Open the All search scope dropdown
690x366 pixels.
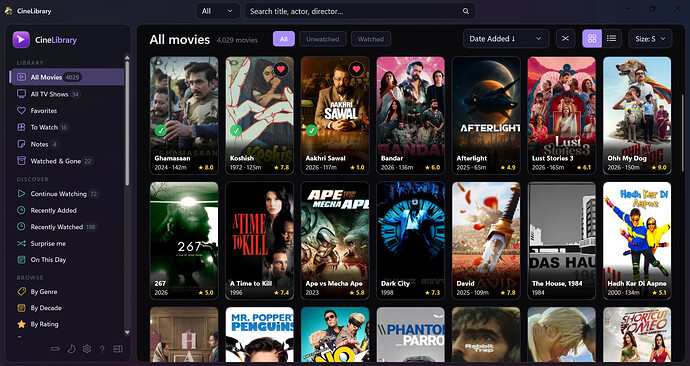click(218, 11)
